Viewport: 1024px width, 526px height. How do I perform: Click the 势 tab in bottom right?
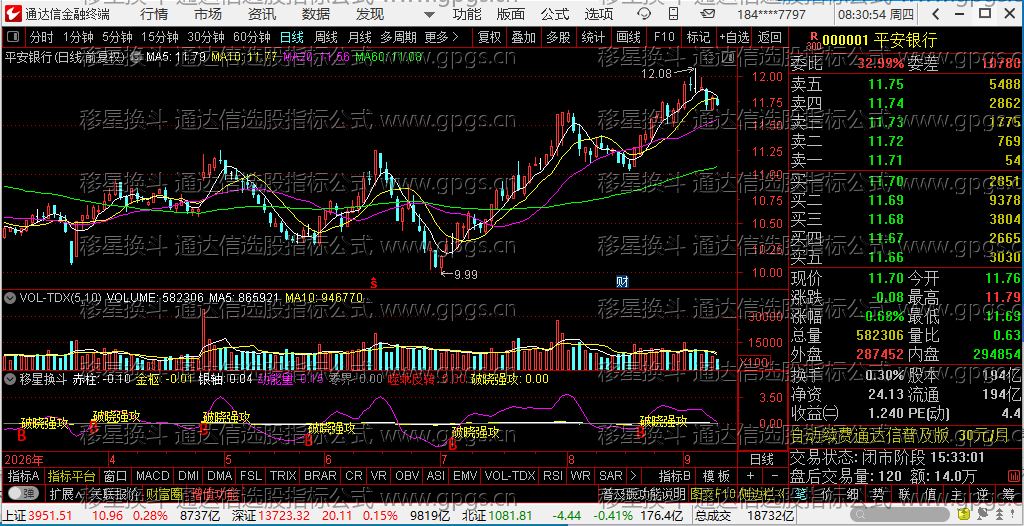click(x=879, y=493)
